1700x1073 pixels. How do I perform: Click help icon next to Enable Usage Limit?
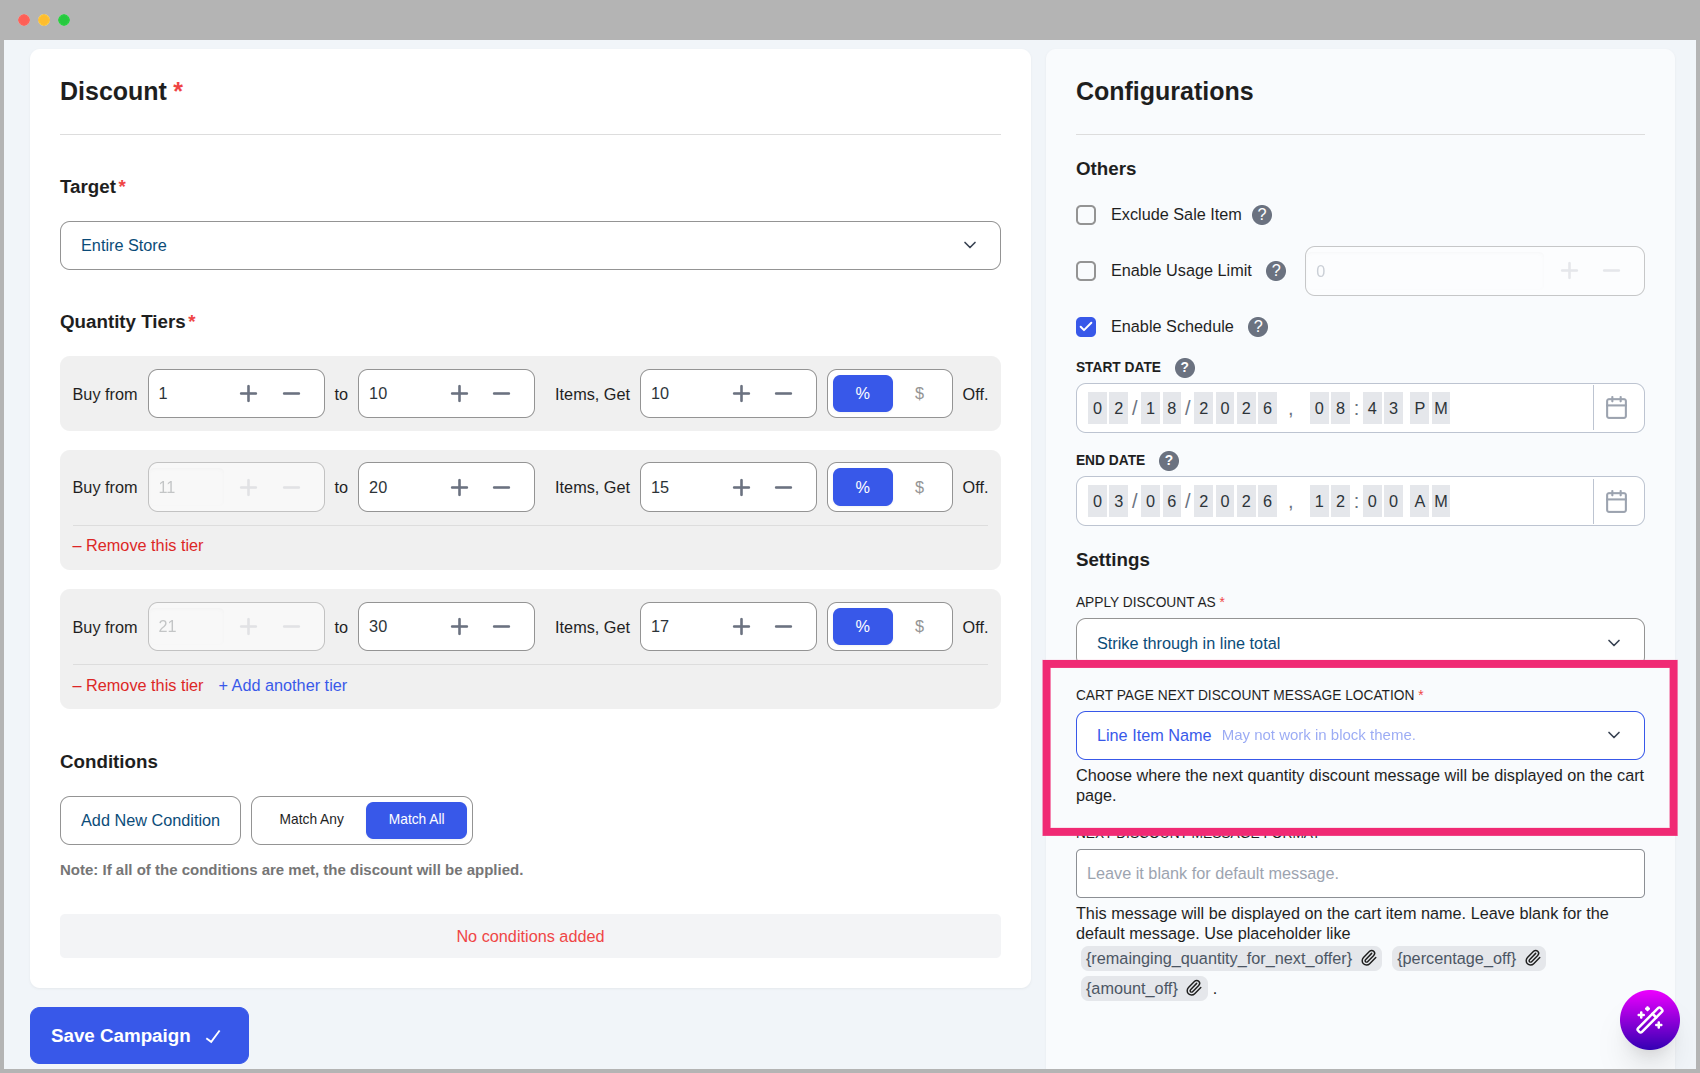1276,271
